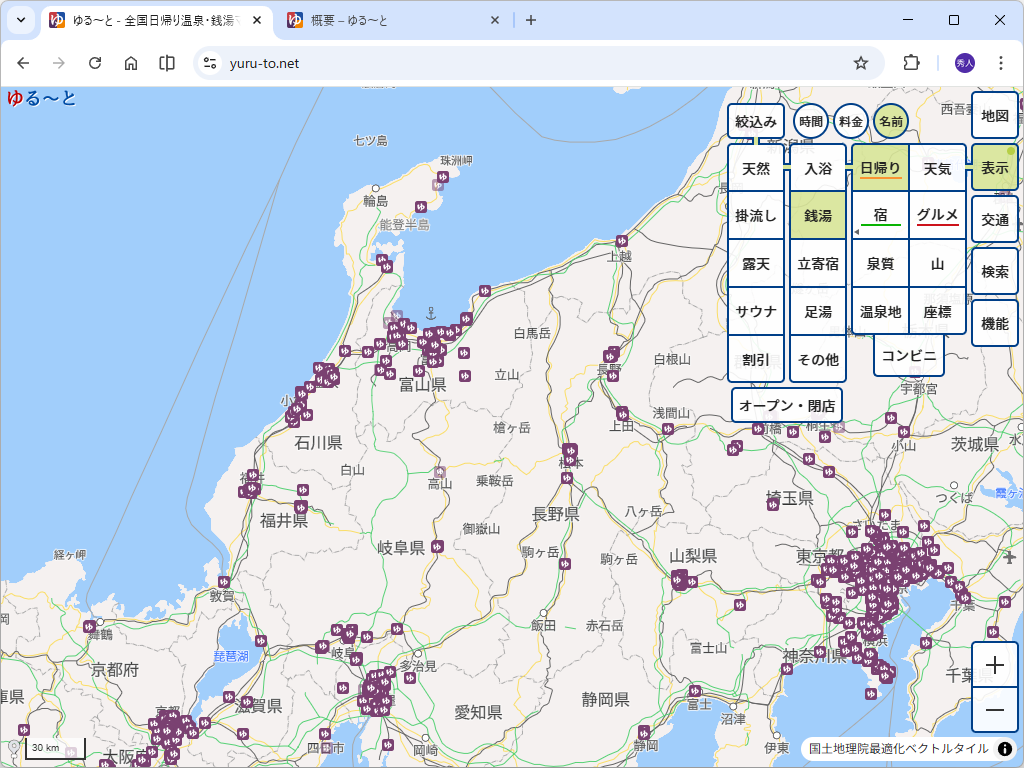The height and width of the screenshot is (768, 1024).
Task: Open the 検索 search menu
Action: 994,272
